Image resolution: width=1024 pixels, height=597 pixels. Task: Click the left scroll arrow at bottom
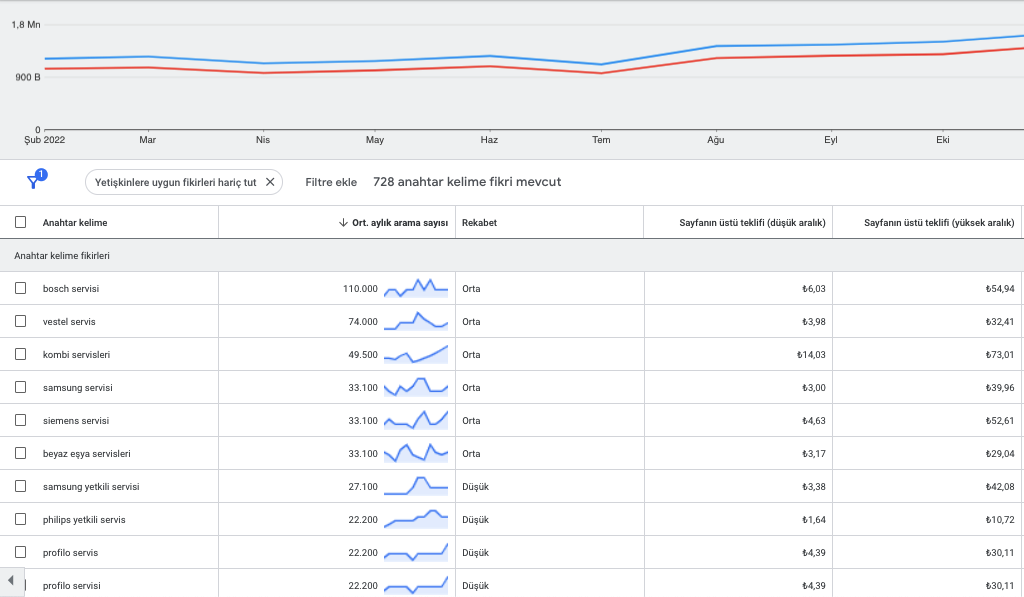click(11, 581)
